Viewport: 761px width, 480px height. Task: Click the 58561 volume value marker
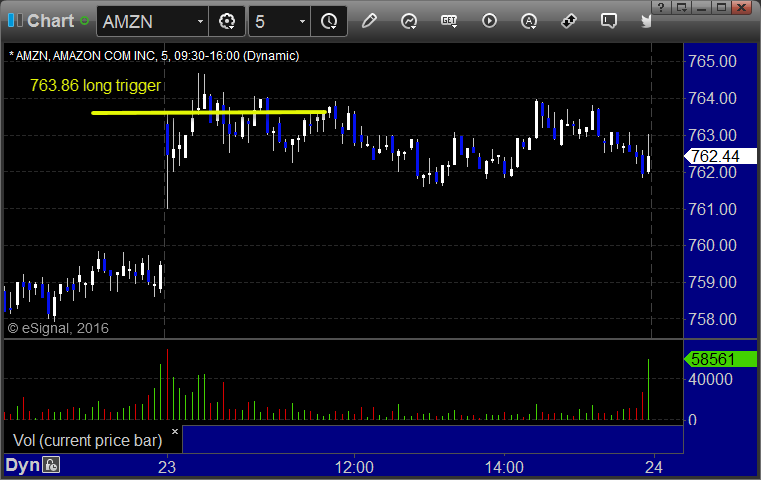pos(720,359)
